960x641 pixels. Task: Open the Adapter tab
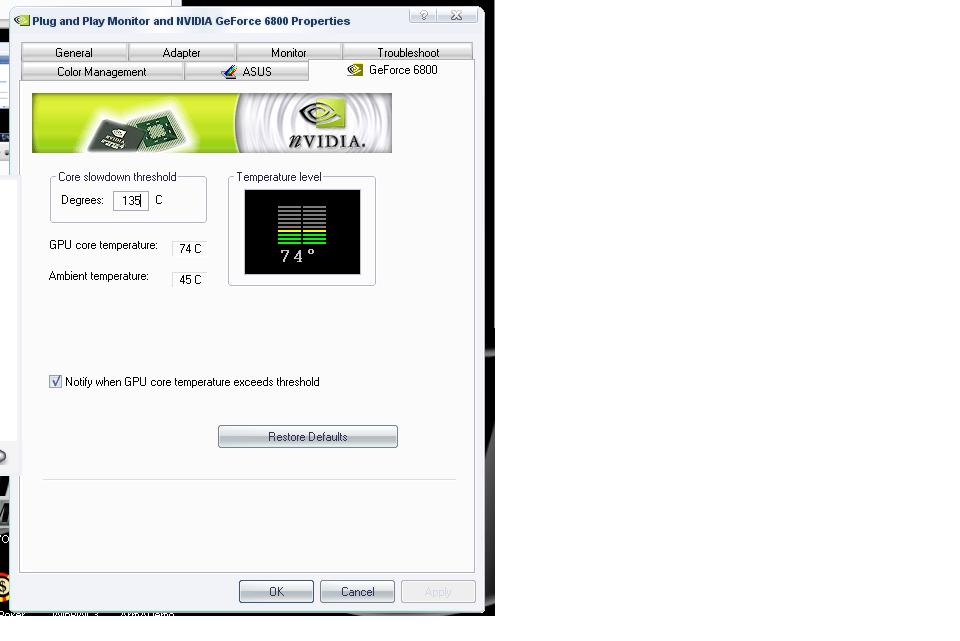click(x=181, y=53)
